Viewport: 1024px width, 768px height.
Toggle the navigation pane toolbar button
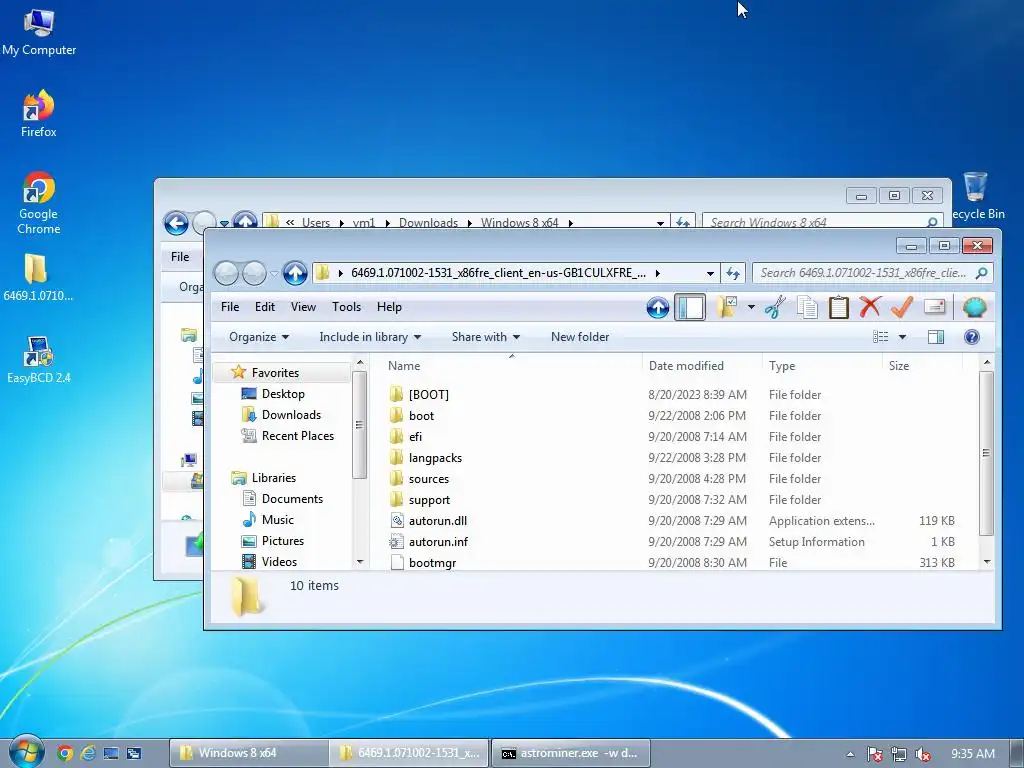(690, 307)
